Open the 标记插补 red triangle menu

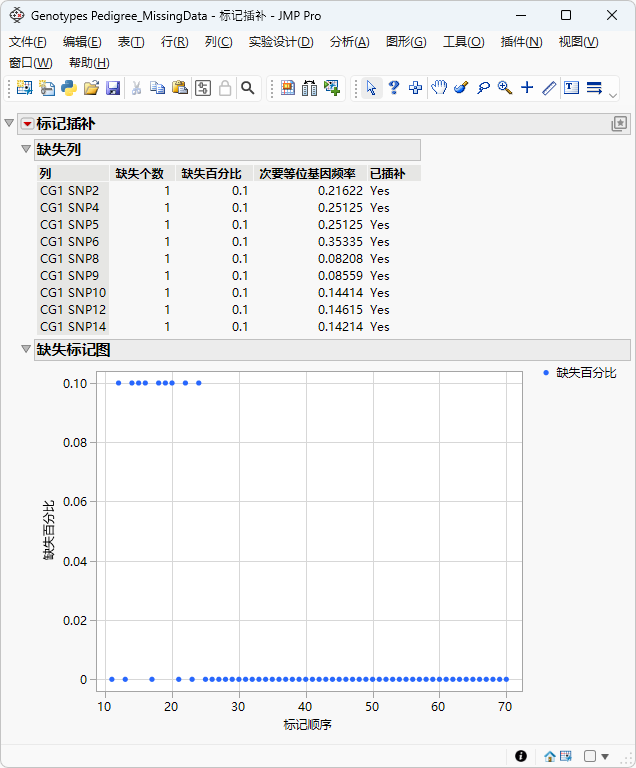point(27,124)
